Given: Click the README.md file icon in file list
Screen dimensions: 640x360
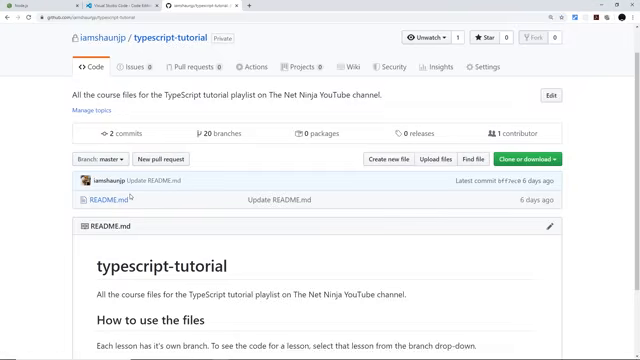Looking at the screenshot, I should (x=83, y=200).
